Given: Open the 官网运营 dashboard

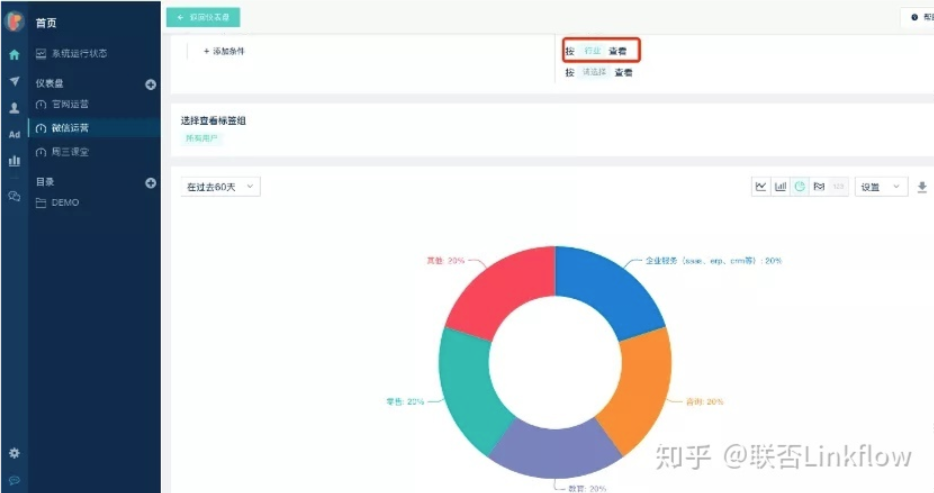Looking at the screenshot, I should coord(62,104).
